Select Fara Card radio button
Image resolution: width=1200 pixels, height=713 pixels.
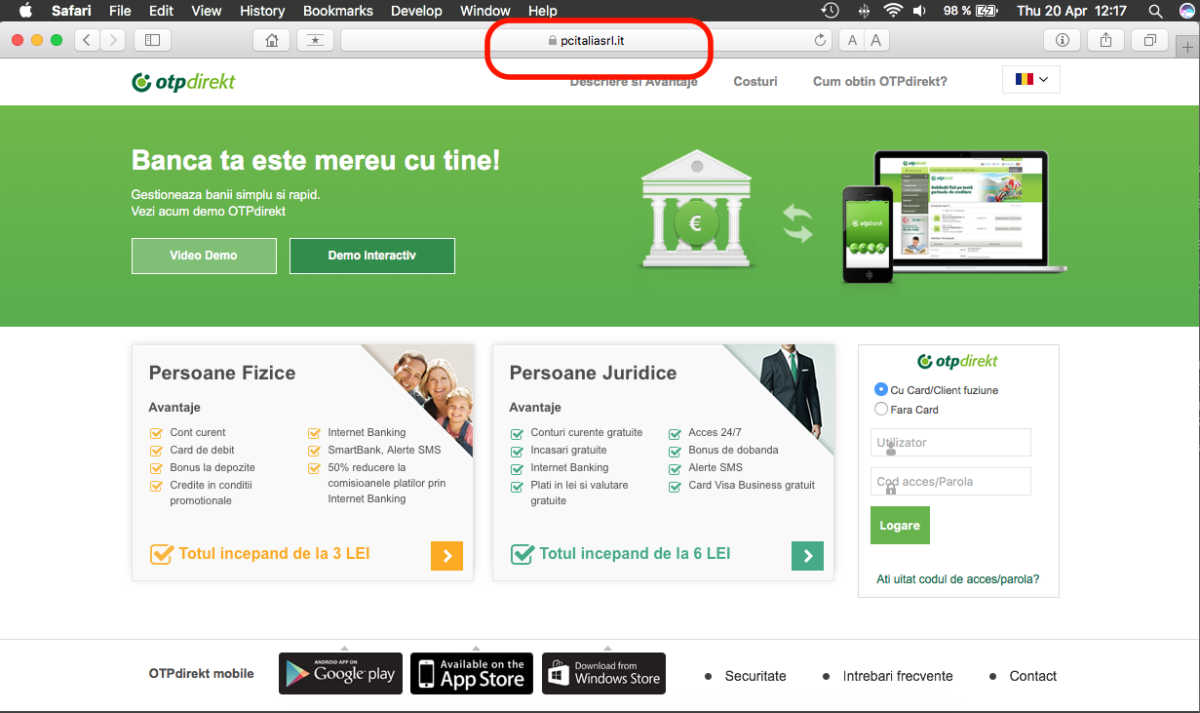click(881, 409)
